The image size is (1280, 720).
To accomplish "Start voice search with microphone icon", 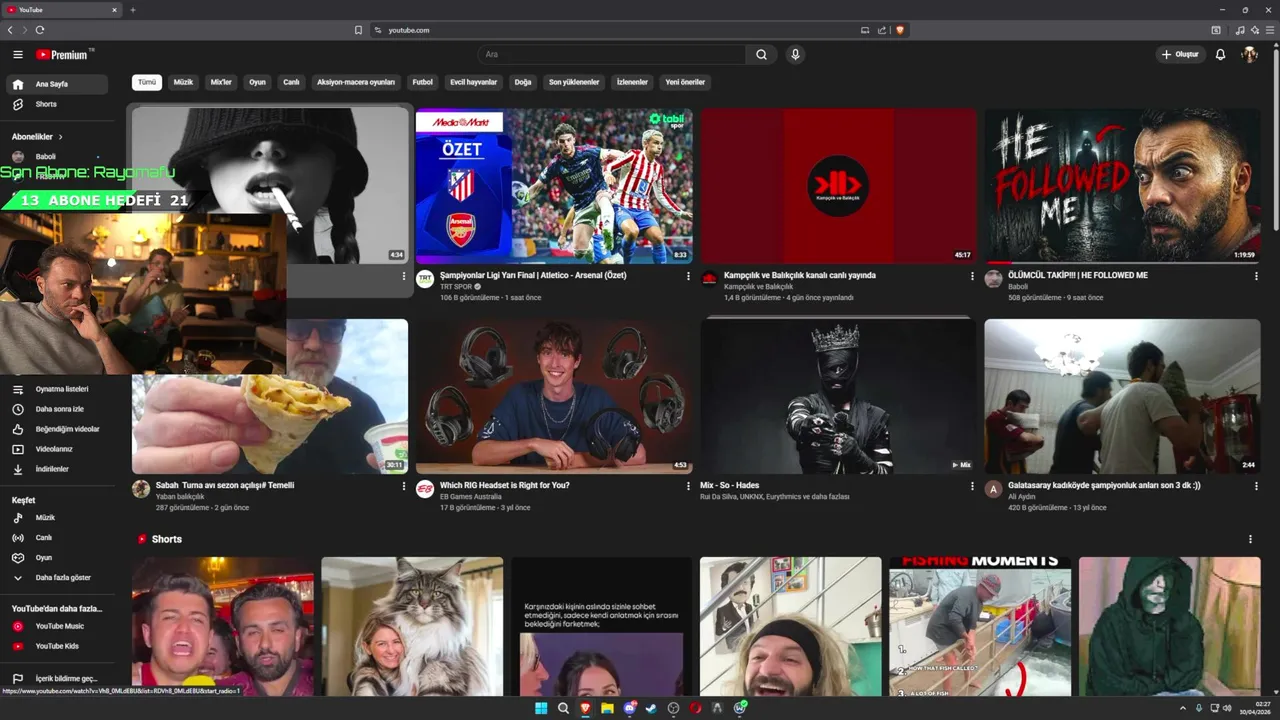I will pos(795,54).
